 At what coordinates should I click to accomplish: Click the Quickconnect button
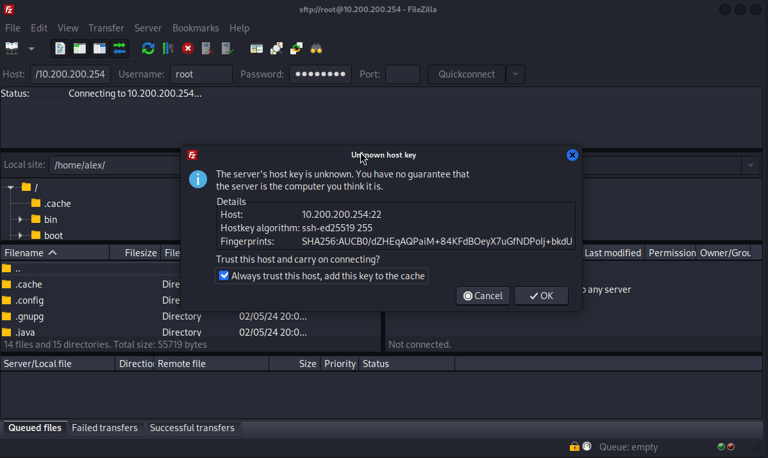(466, 74)
